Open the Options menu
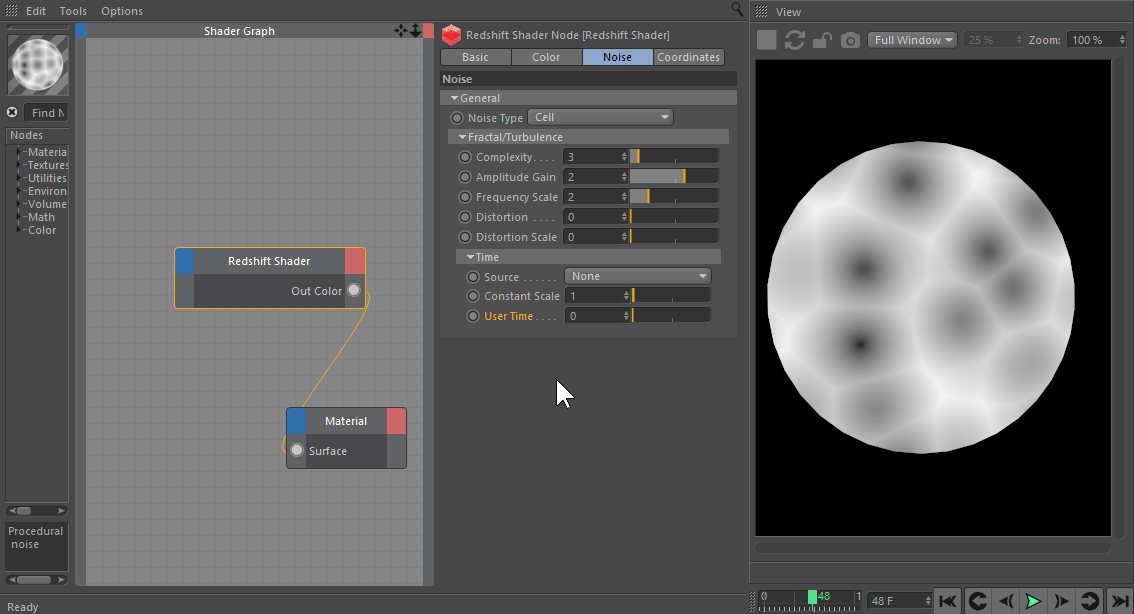The width and height of the screenshot is (1134, 614). (122, 11)
